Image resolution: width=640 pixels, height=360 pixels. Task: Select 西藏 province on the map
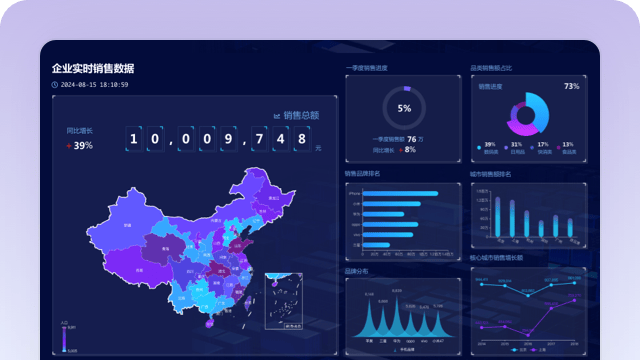click(139, 270)
